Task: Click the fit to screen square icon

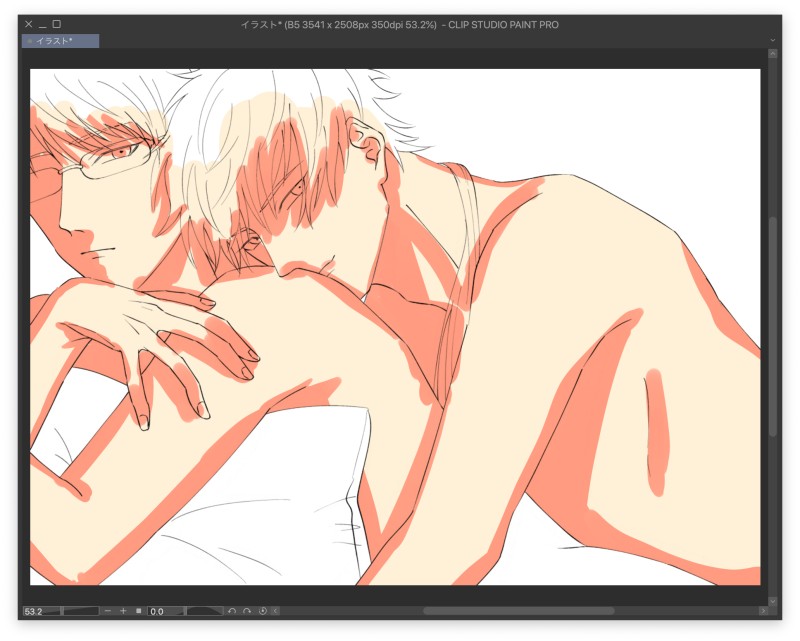Action: coord(138,611)
